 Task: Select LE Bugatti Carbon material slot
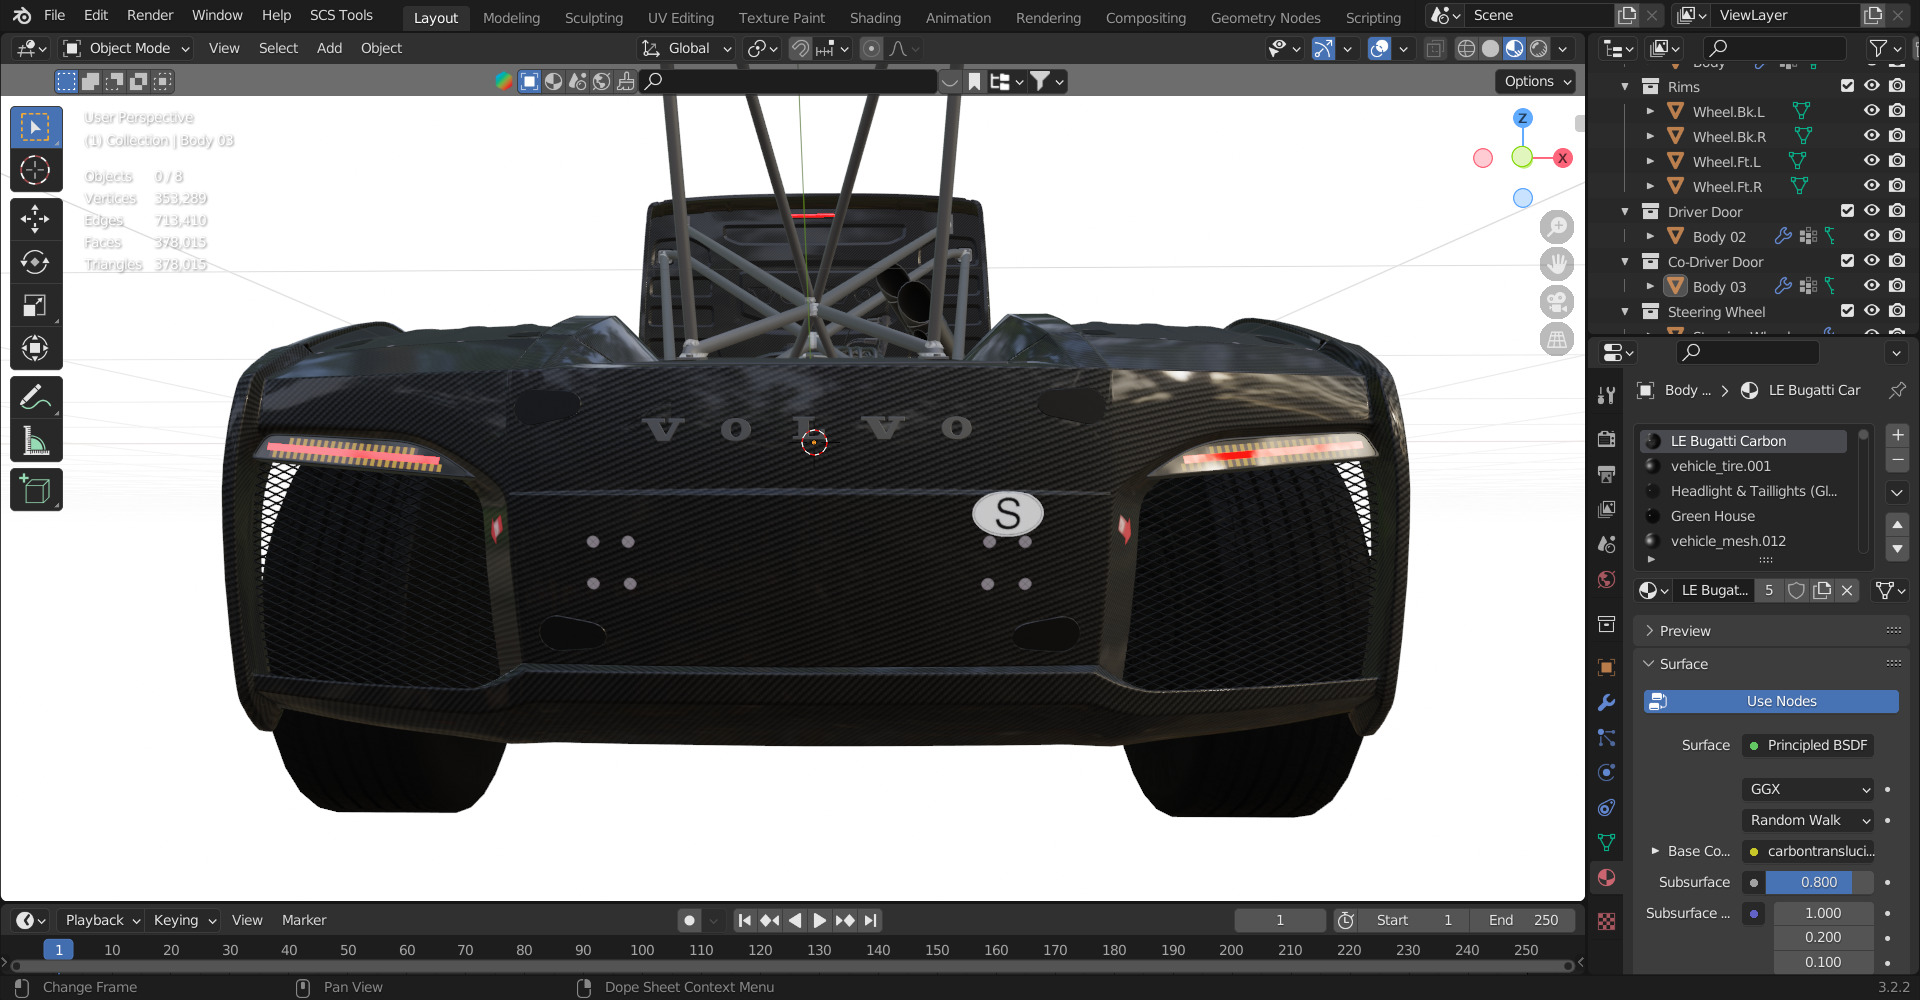click(1745, 441)
